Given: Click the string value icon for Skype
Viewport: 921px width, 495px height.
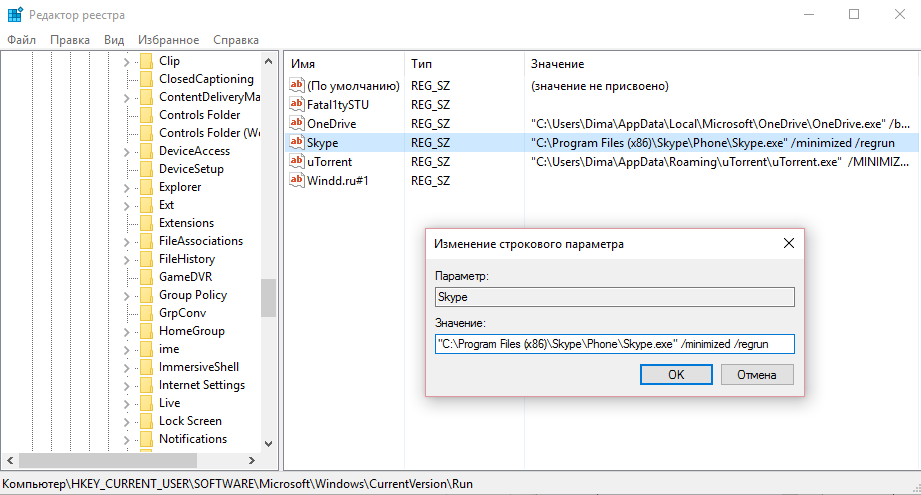Looking at the screenshot, I should click(297, 142).
